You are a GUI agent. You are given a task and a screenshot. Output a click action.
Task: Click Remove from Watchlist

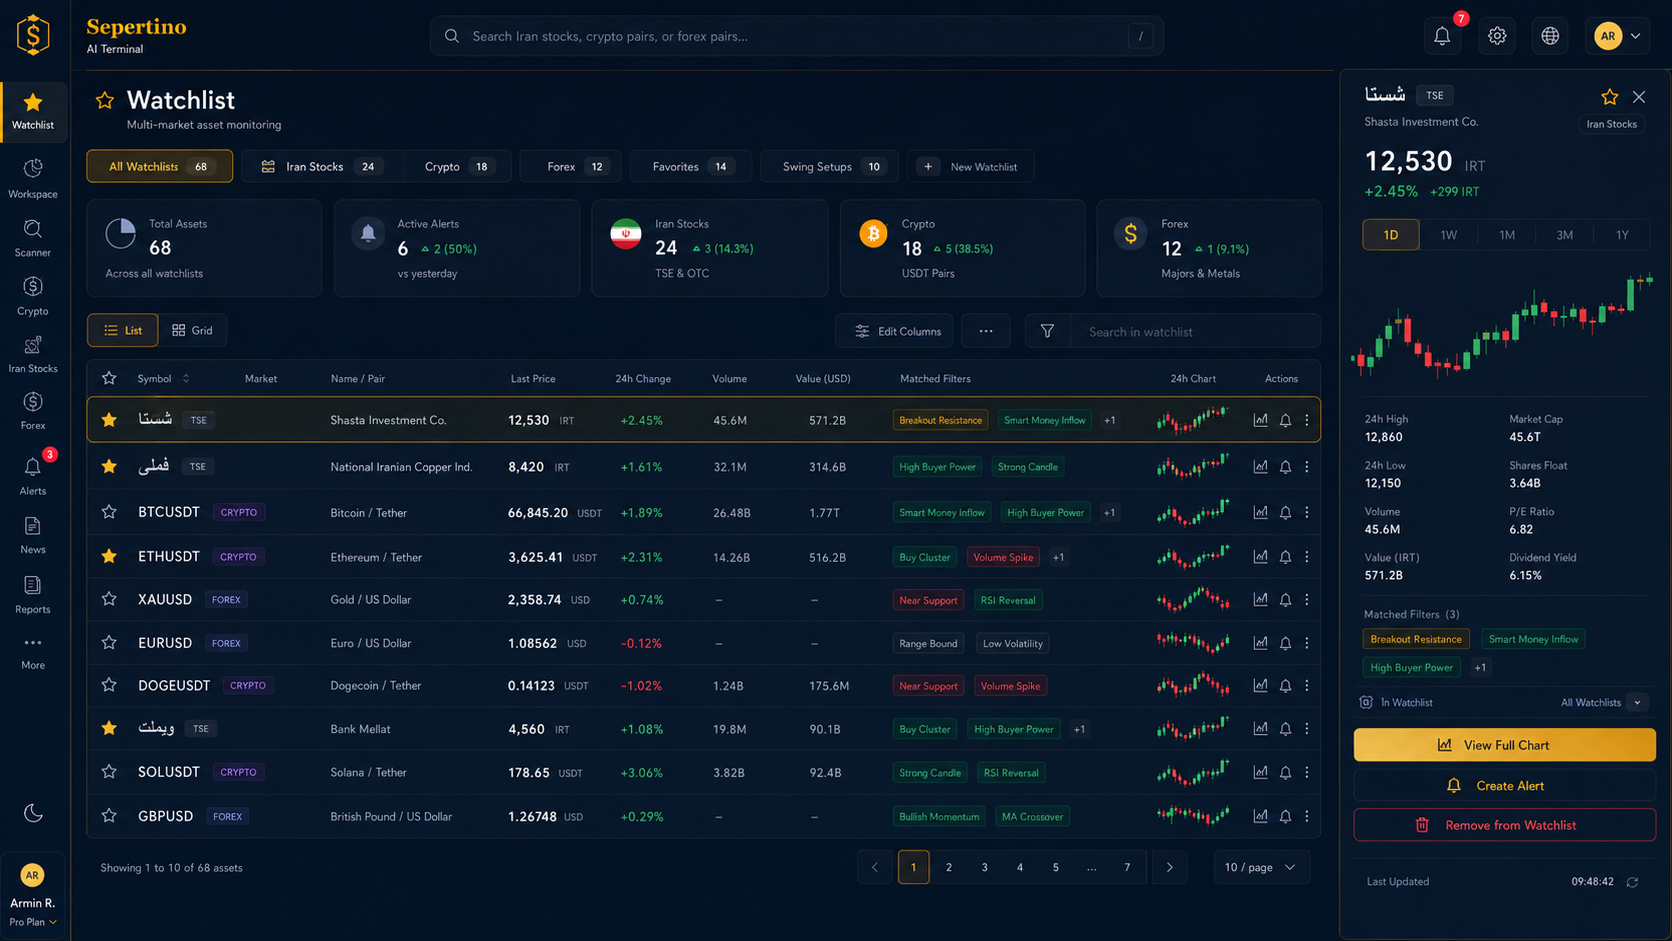(x=1504, y=825)
